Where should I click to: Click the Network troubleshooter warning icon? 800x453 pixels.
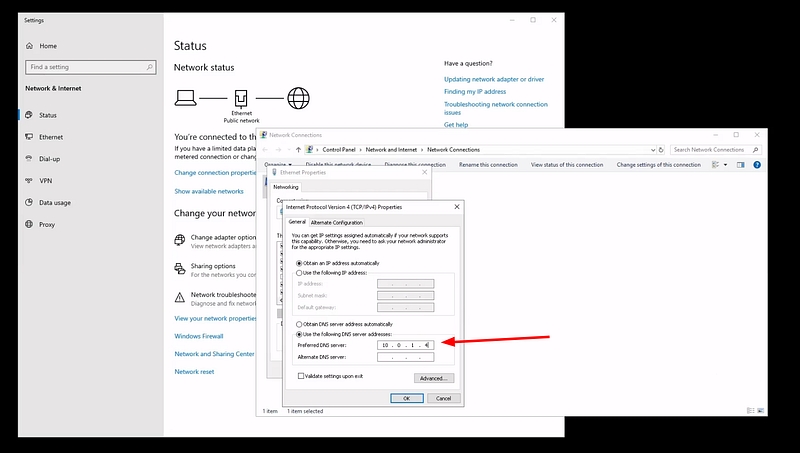[x=179, y=297]
